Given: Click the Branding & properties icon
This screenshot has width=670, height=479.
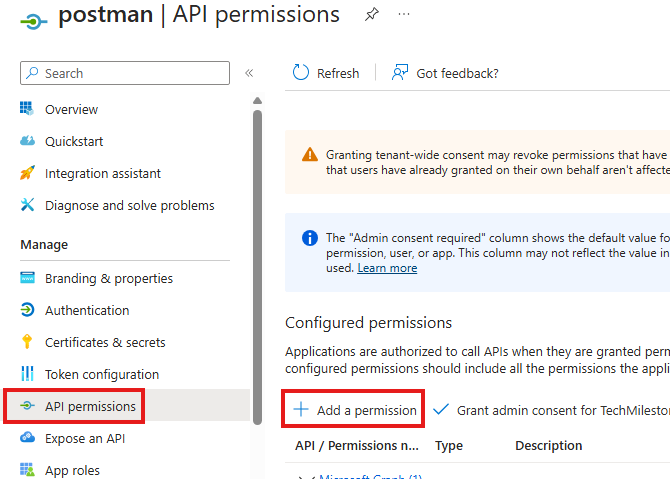Looking at the screenshot, I should 27,278.
